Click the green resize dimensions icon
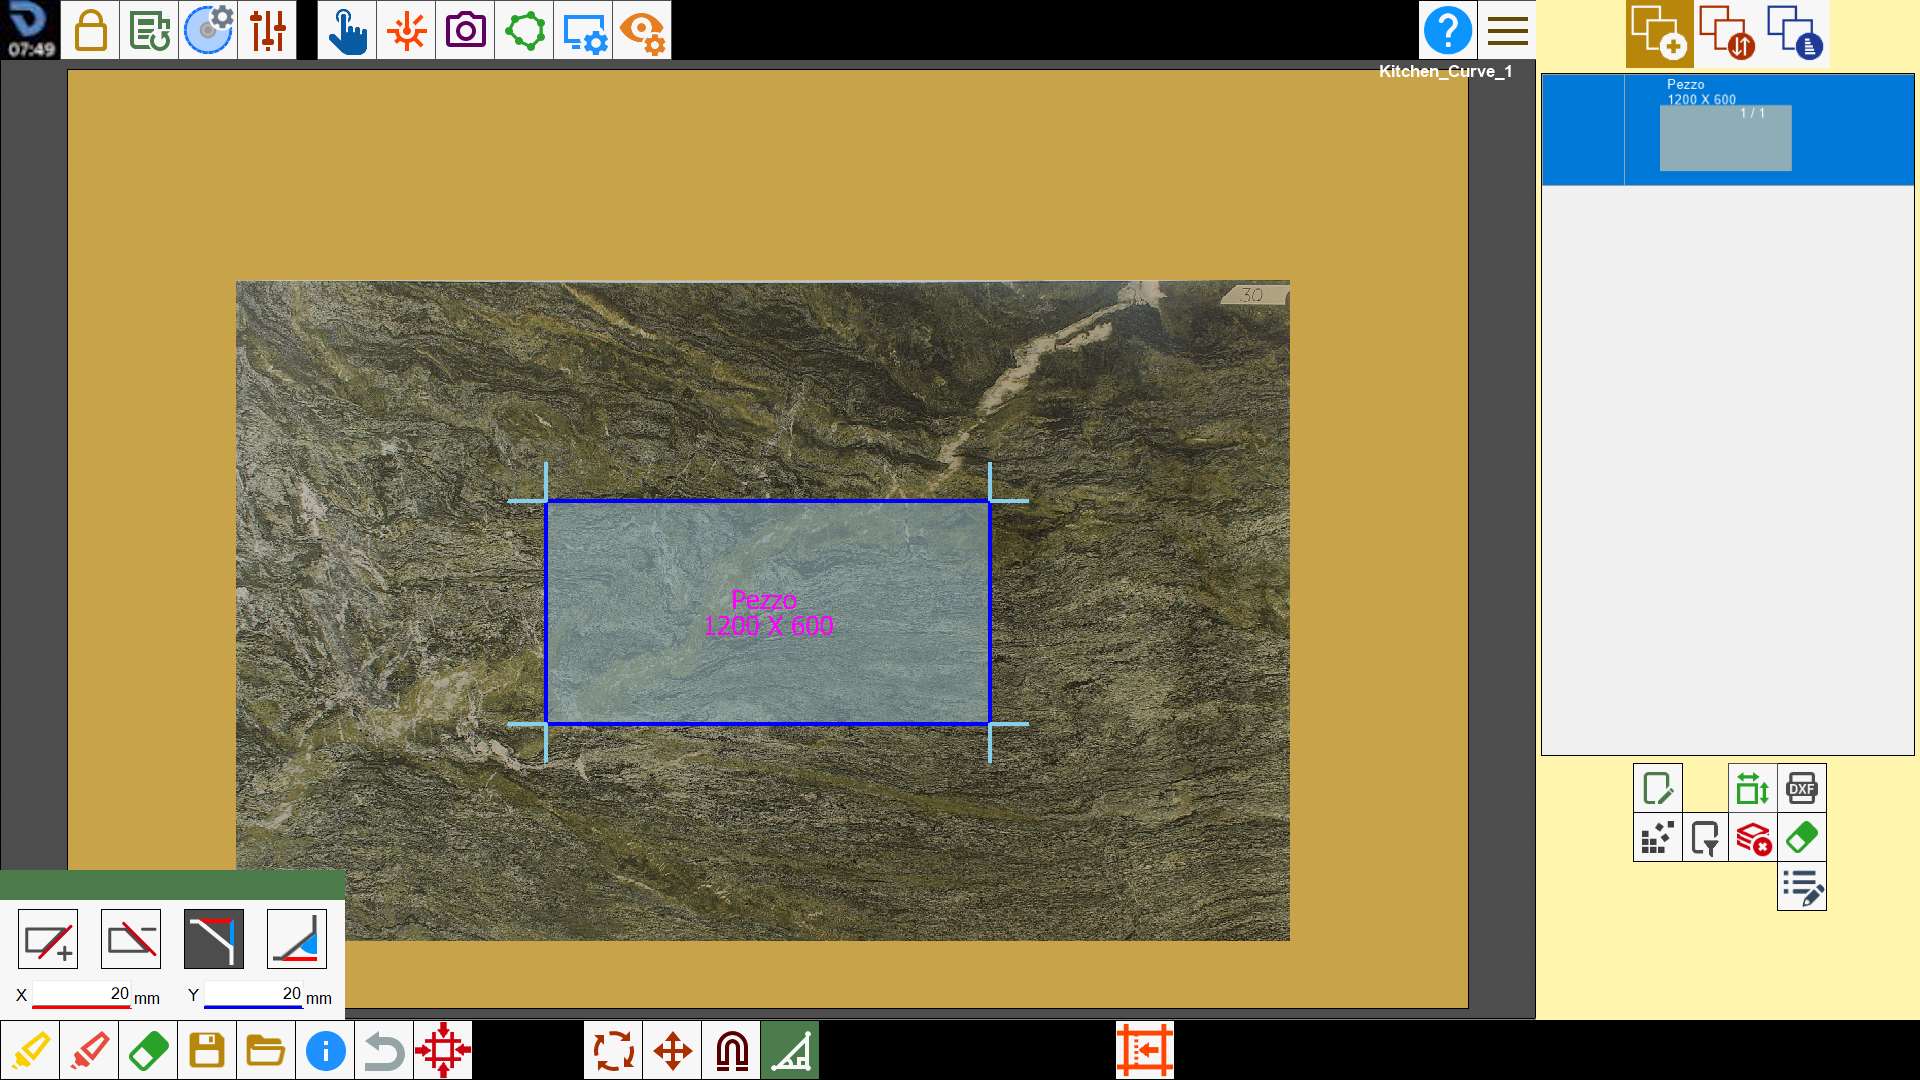This screenshot has width=1920, height=1080. [x=1752, y=788]
